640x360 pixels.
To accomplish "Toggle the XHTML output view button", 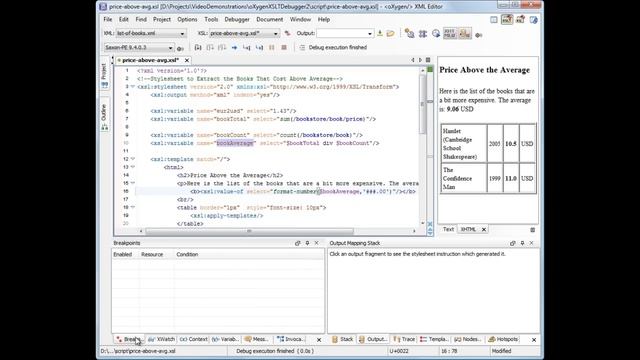I will point(450,34).
